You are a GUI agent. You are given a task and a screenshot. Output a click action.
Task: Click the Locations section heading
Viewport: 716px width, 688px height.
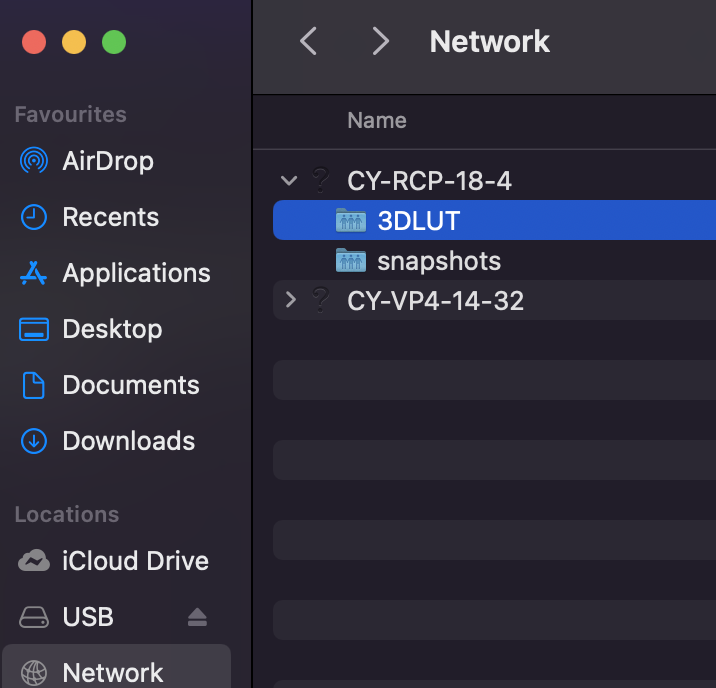[x=67, y=515]
